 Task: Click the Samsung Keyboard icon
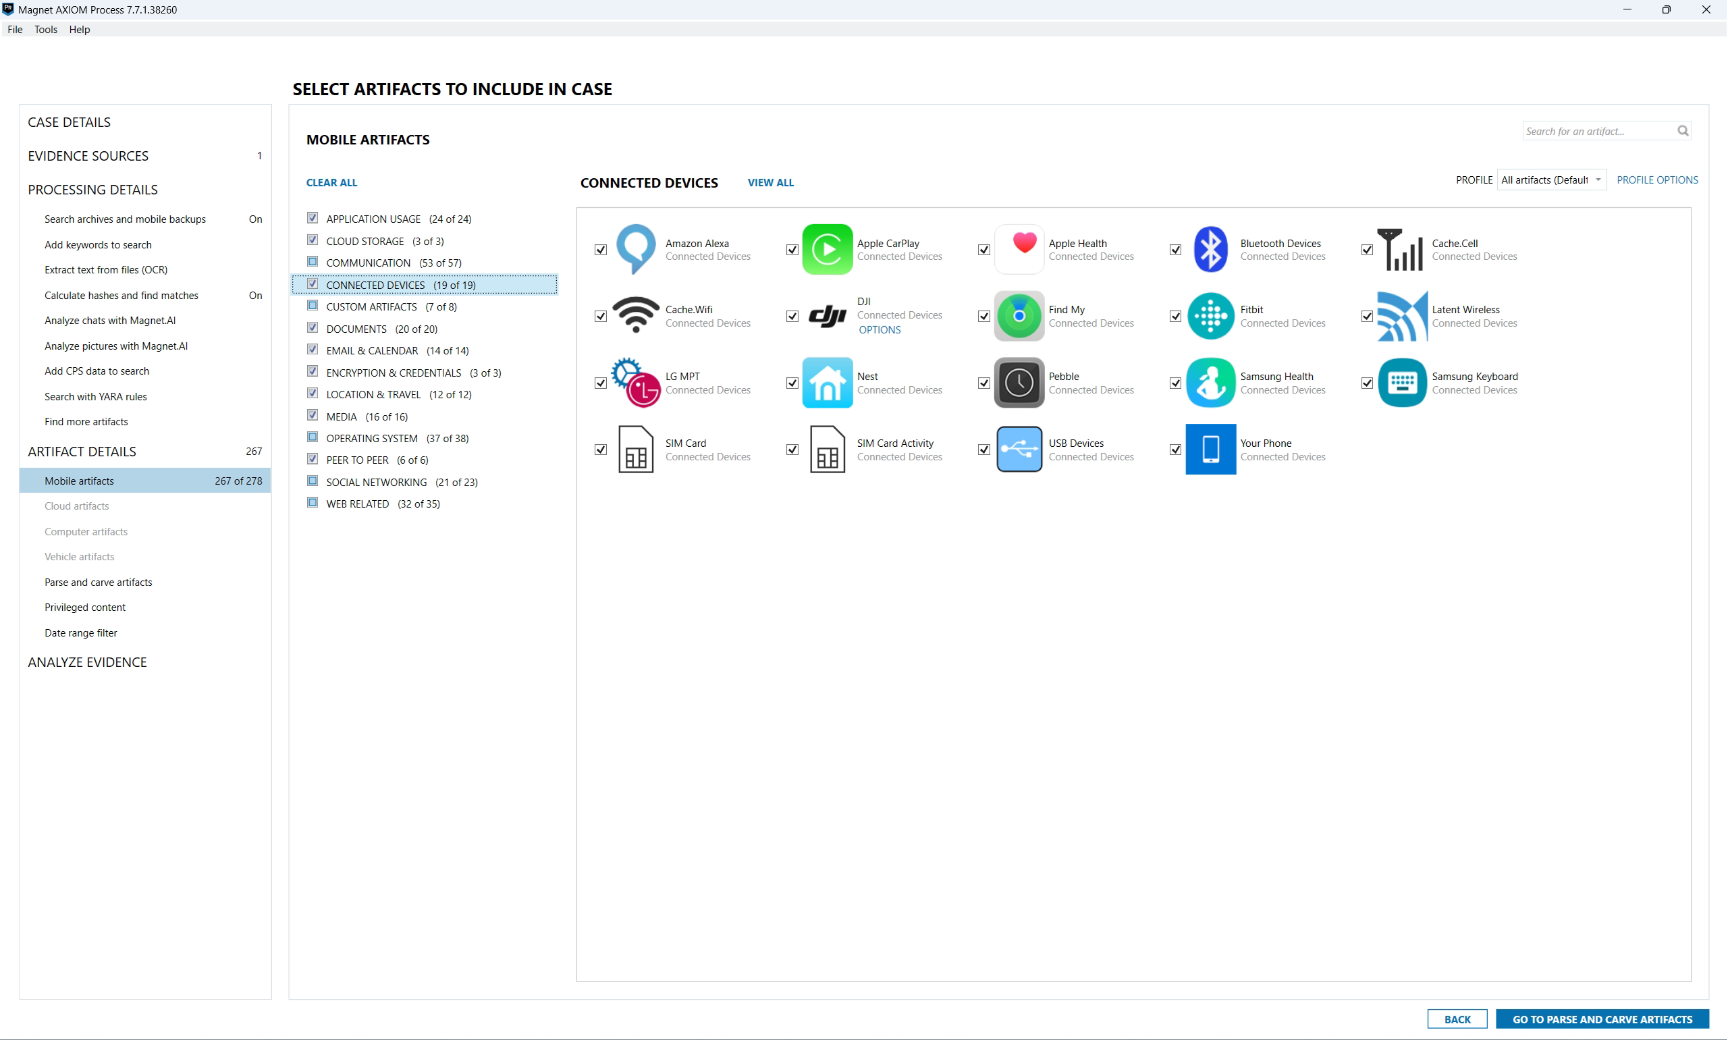tap(1402, 383)
